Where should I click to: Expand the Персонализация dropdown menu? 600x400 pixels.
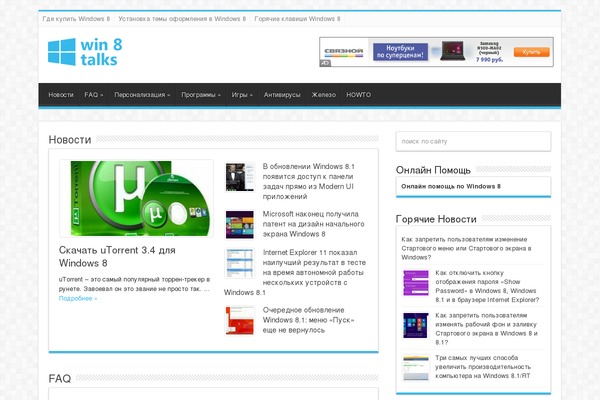[142, 95]
